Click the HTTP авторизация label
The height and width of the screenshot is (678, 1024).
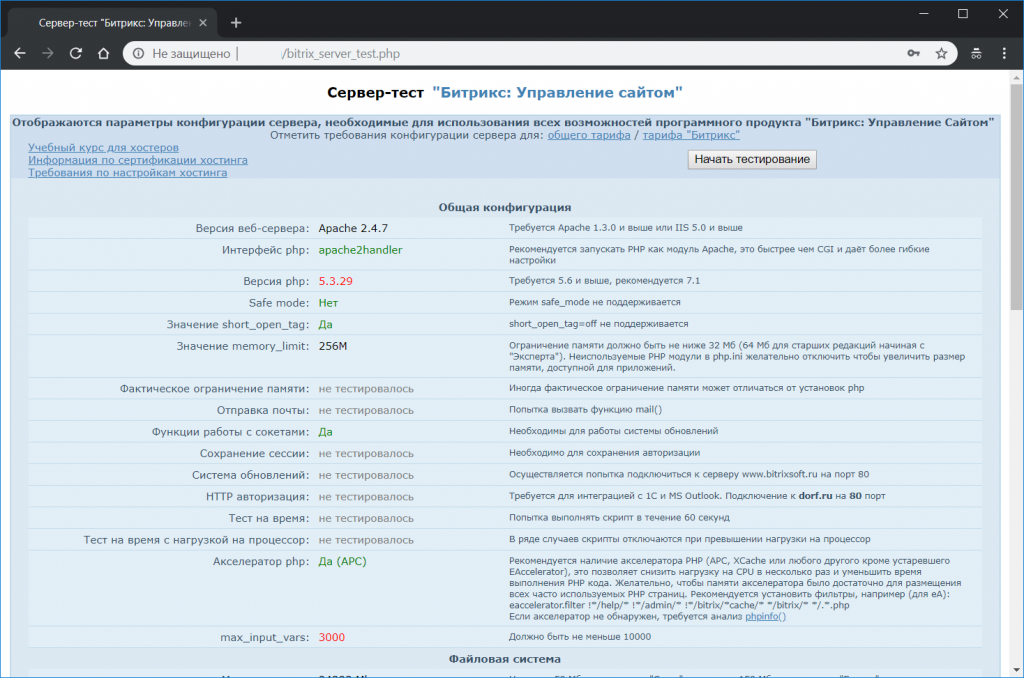[x=257, y=496]
